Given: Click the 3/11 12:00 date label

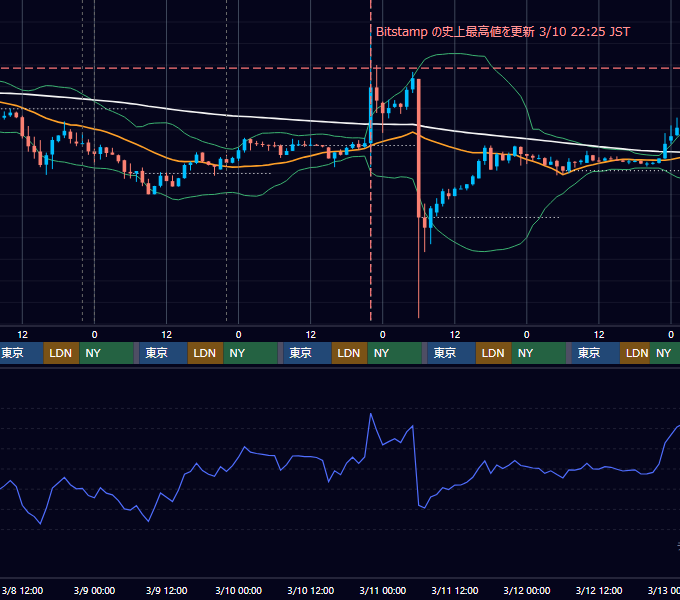Looking at the screenshot, I should tap(454, 590).
